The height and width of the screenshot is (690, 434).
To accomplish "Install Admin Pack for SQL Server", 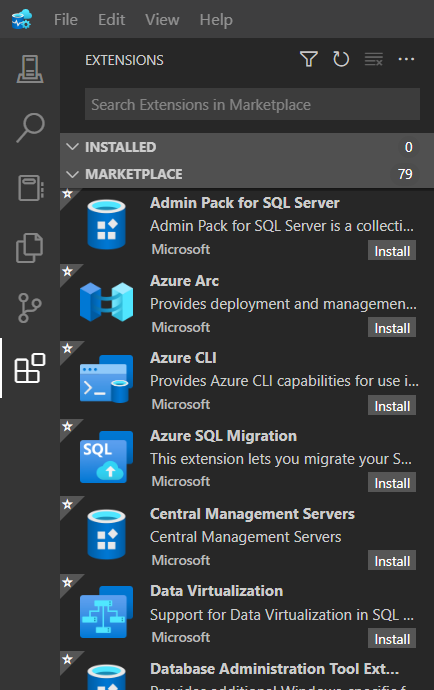I will pyautogui.click(x=392, y=251).
